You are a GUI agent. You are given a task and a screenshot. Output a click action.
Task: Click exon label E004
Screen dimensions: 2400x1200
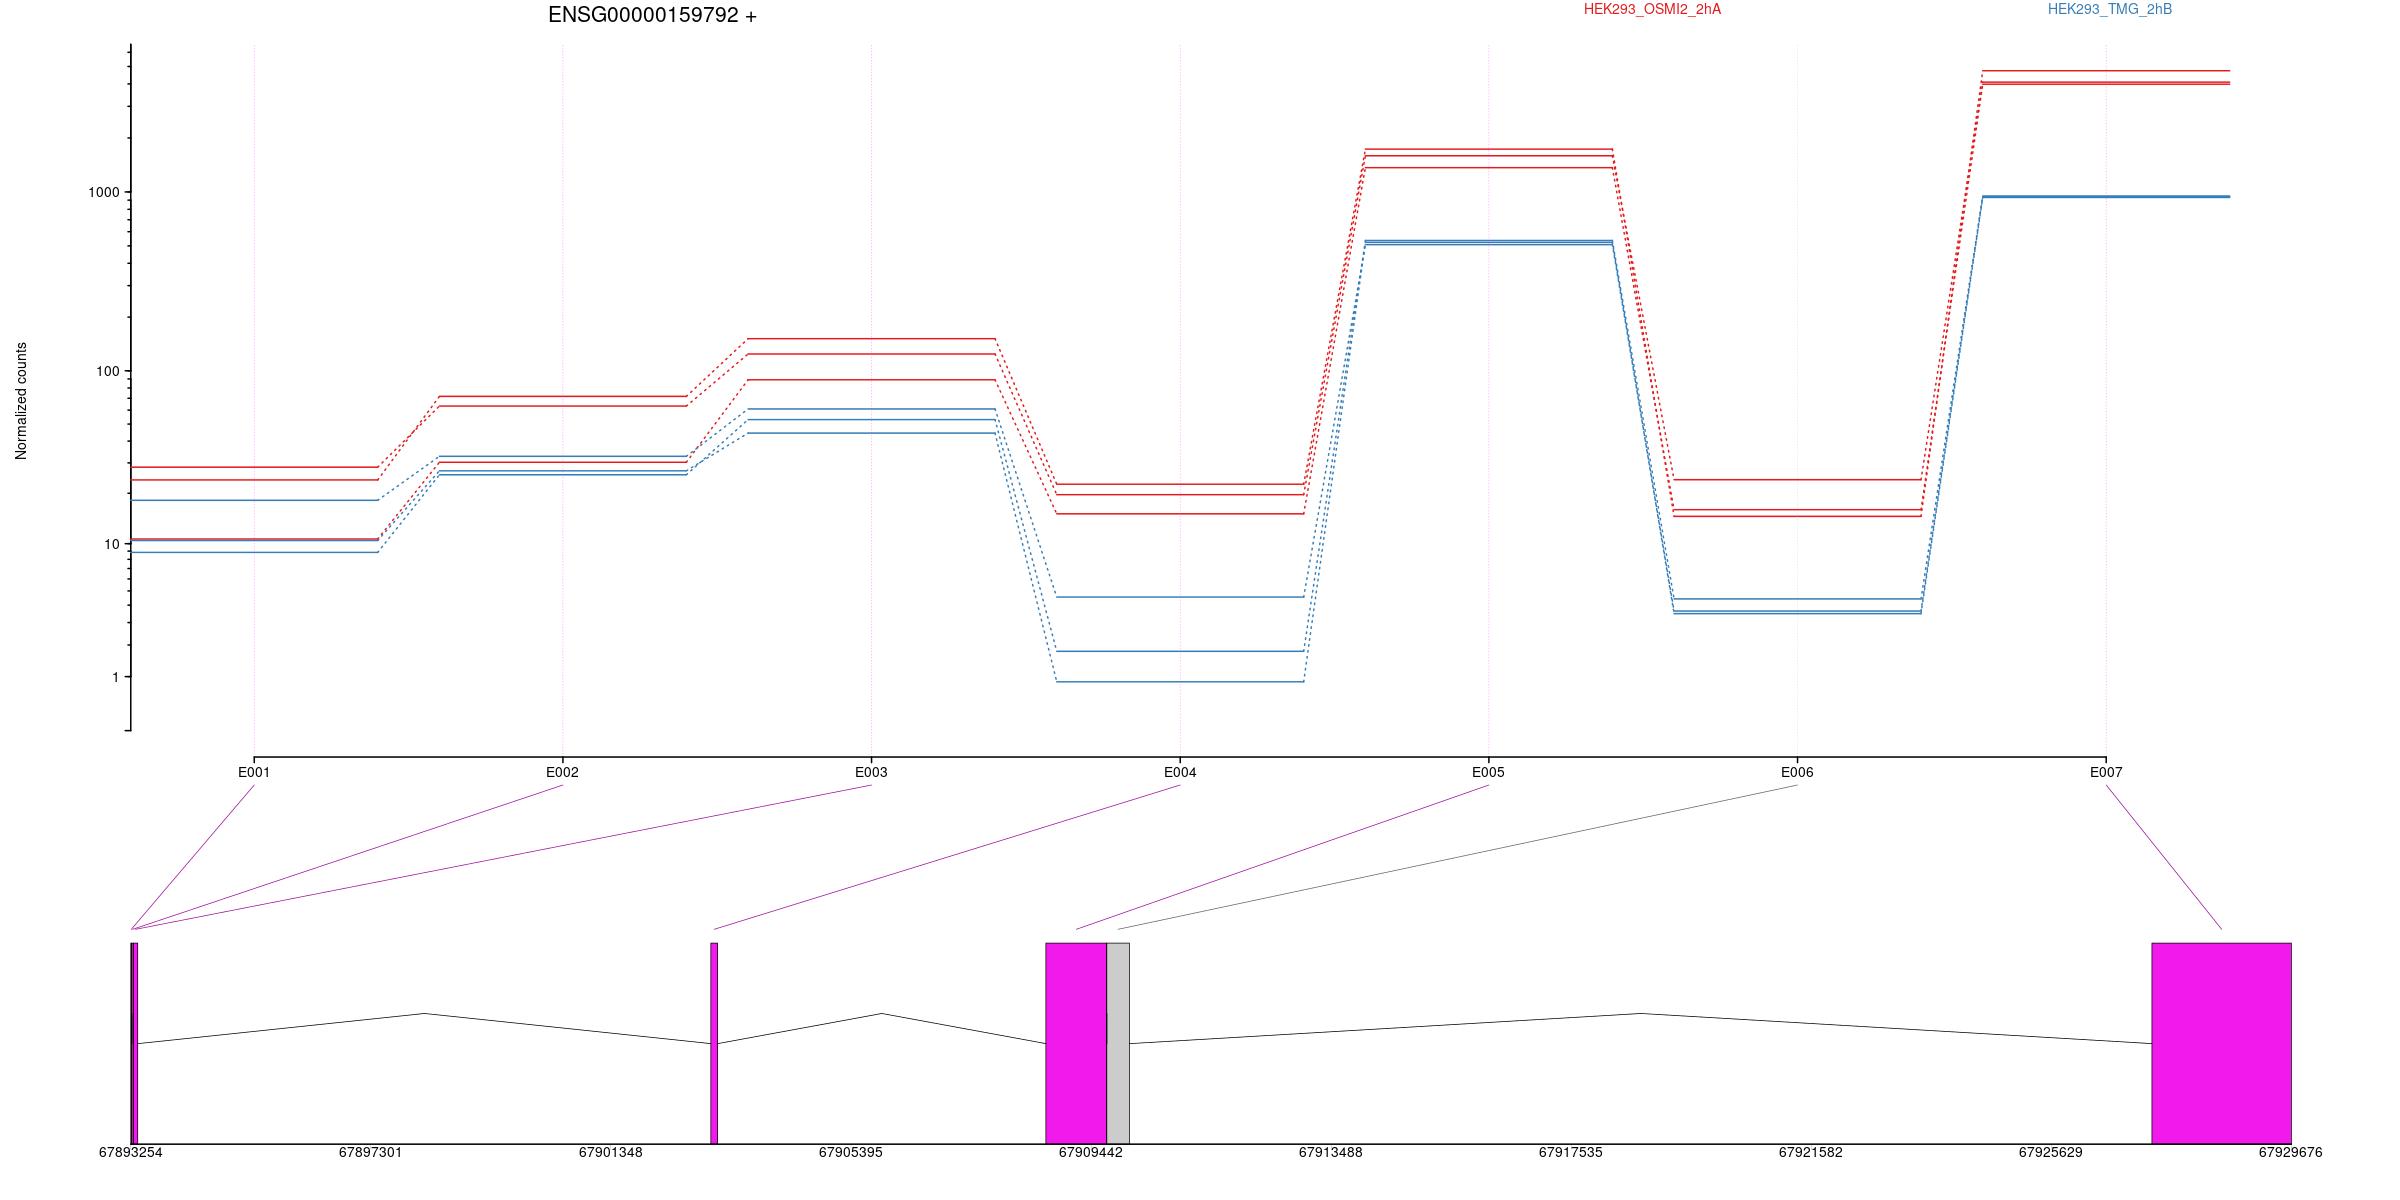[1180, 772]
